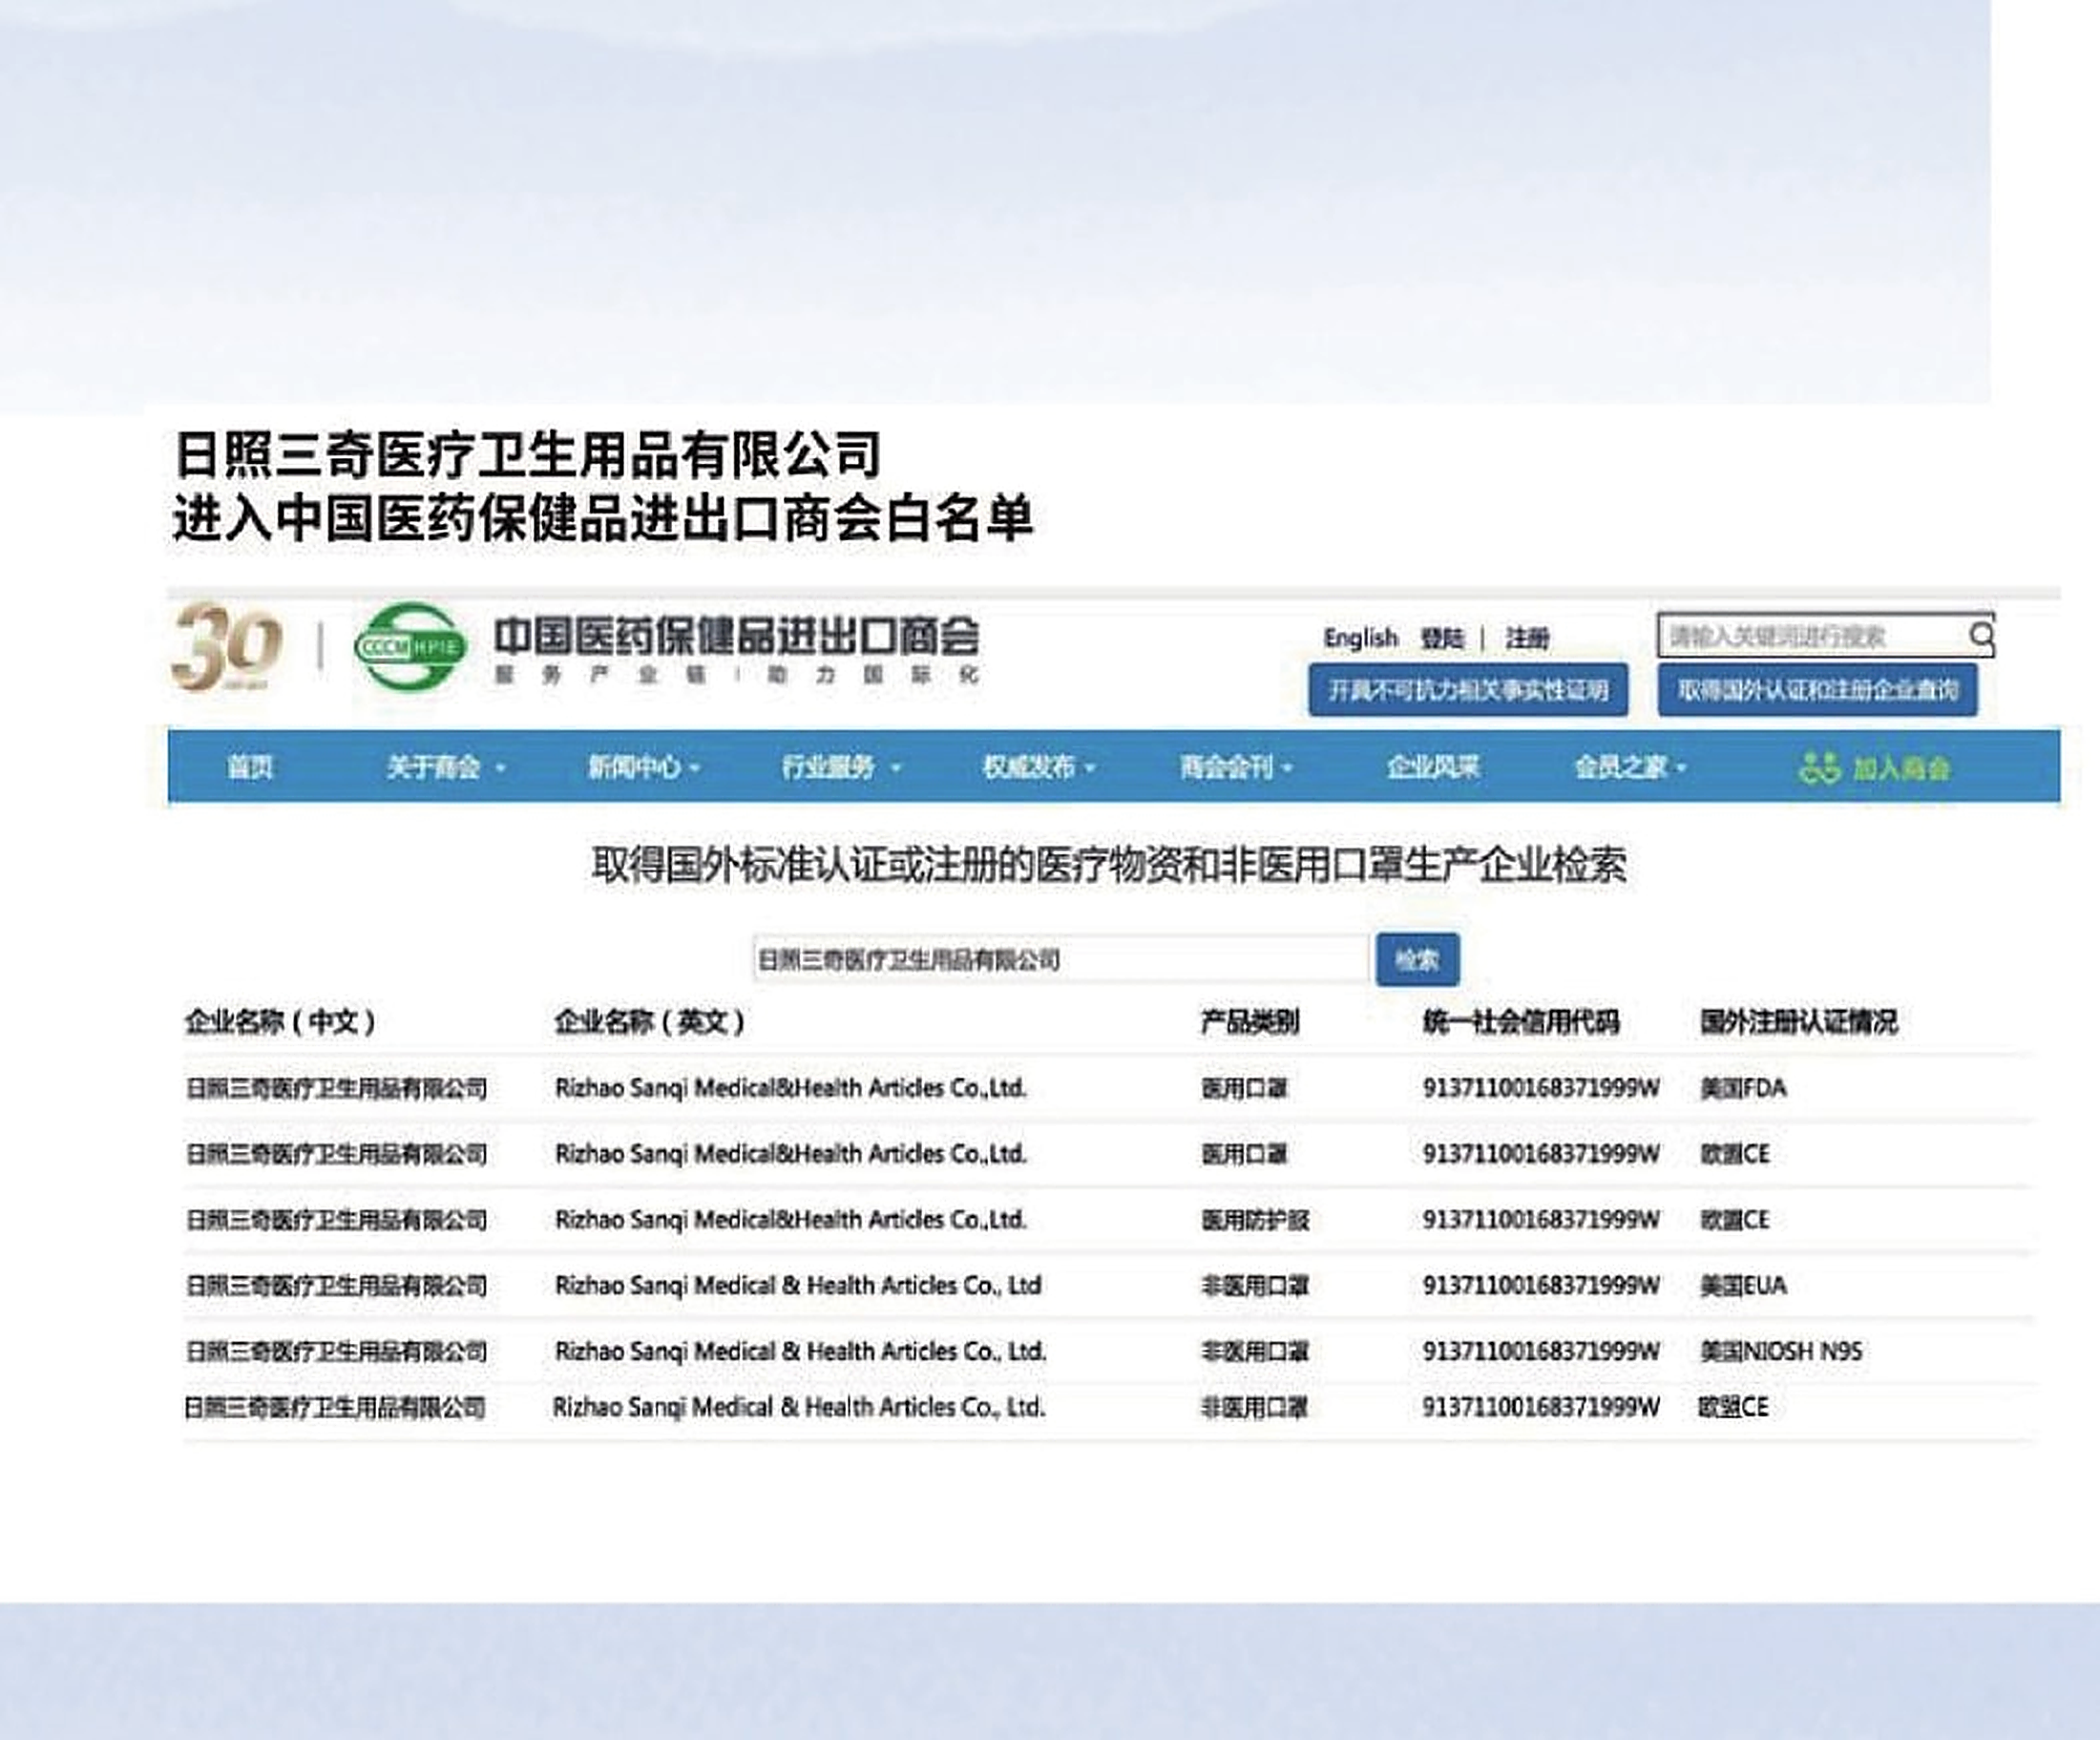Image resolution: width=2100 pixels, height=1740 pixels.
Task: Expand the 权威发布 dropdown menu
Action: point(1039,767)
